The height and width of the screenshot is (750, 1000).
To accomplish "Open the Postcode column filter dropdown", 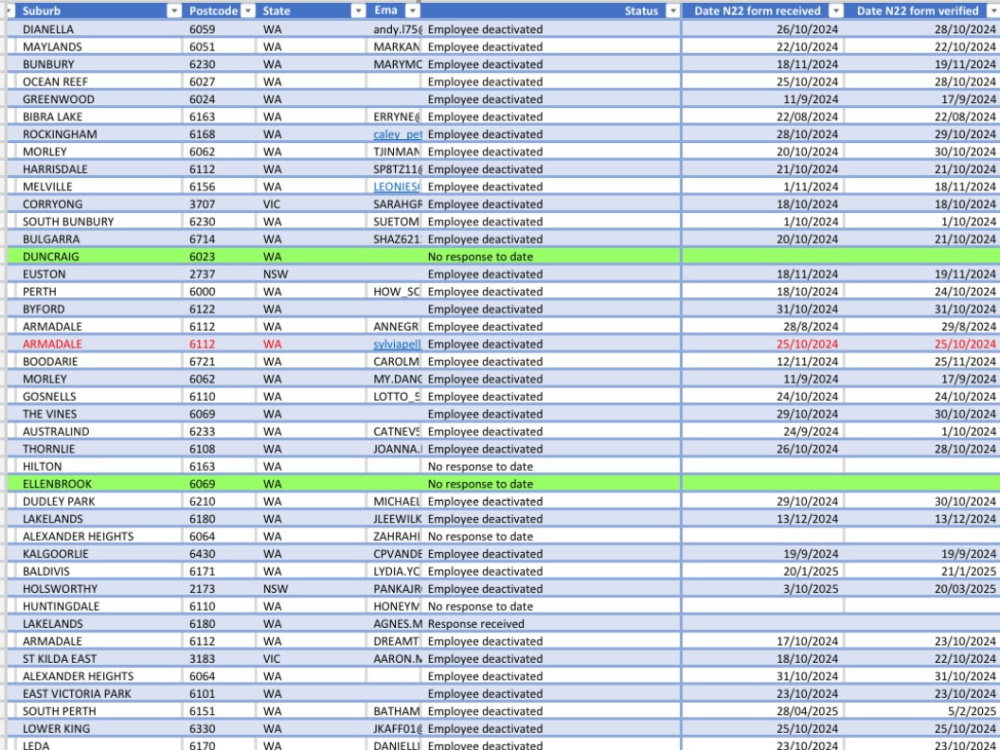I will coord(249,11).
